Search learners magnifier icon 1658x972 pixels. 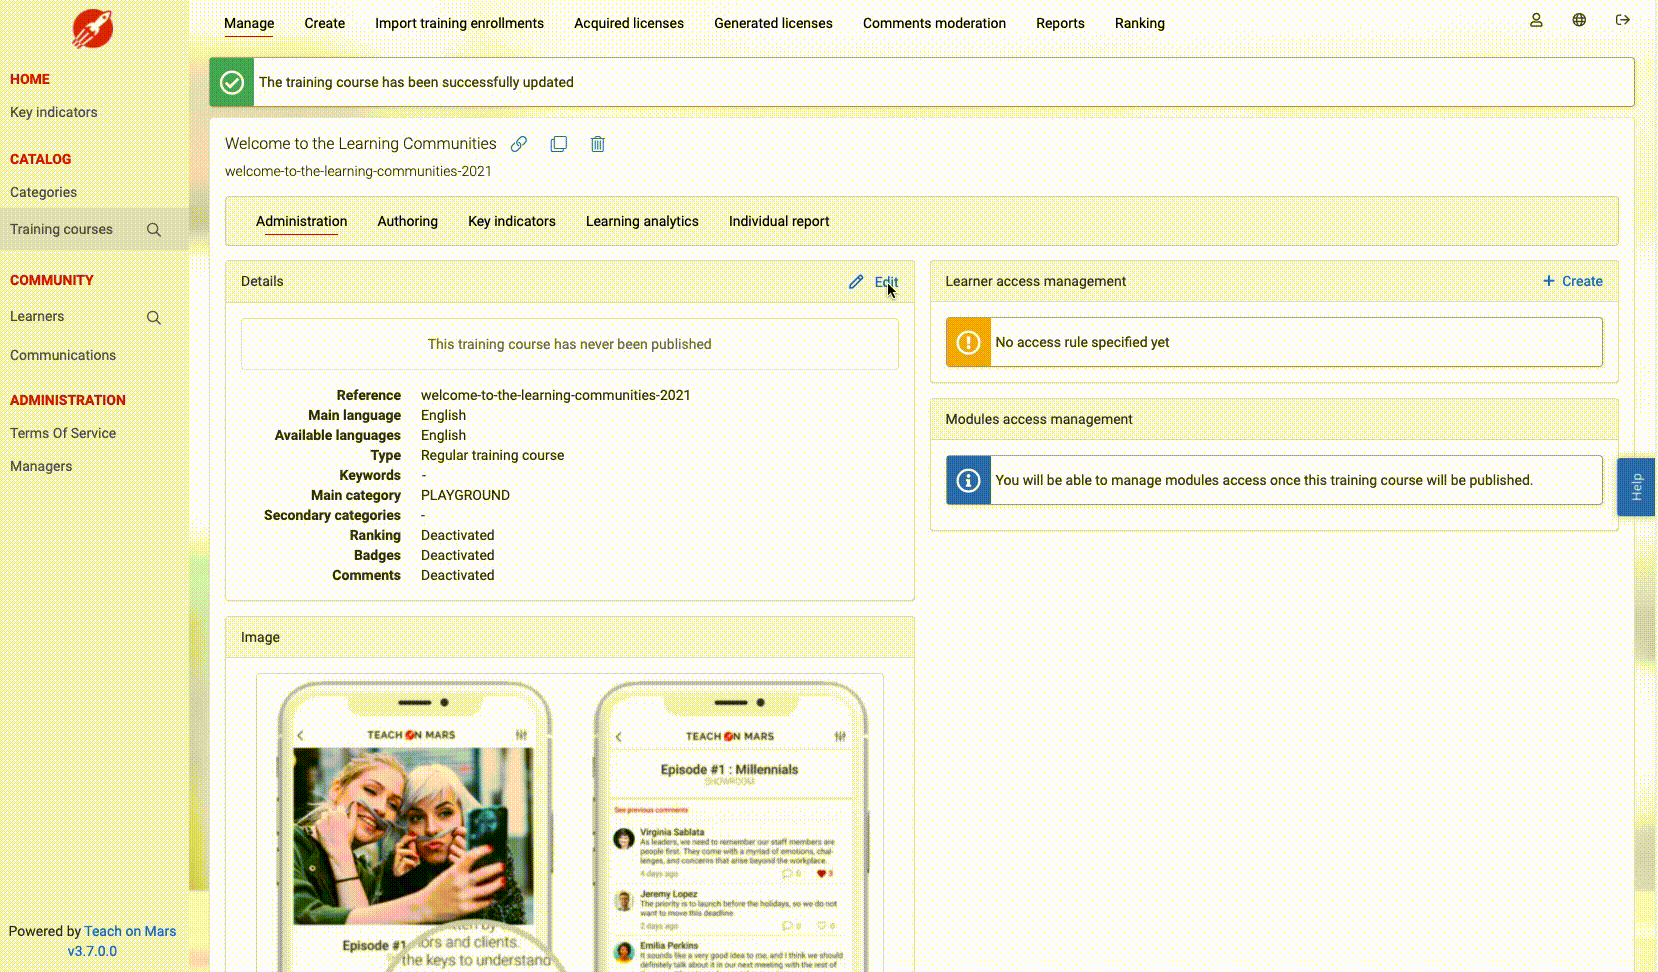click(x=154, y=318)
